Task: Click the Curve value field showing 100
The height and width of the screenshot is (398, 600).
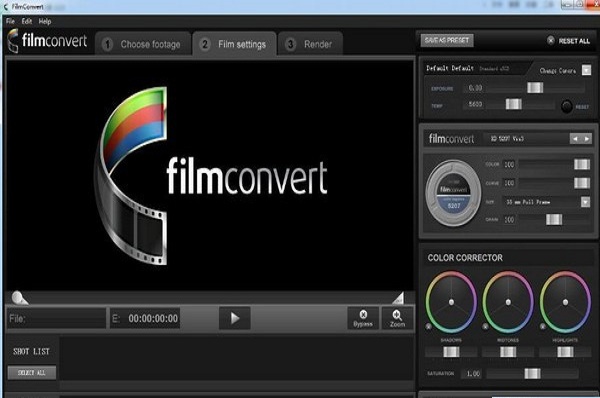Action: tap(509, 183)
